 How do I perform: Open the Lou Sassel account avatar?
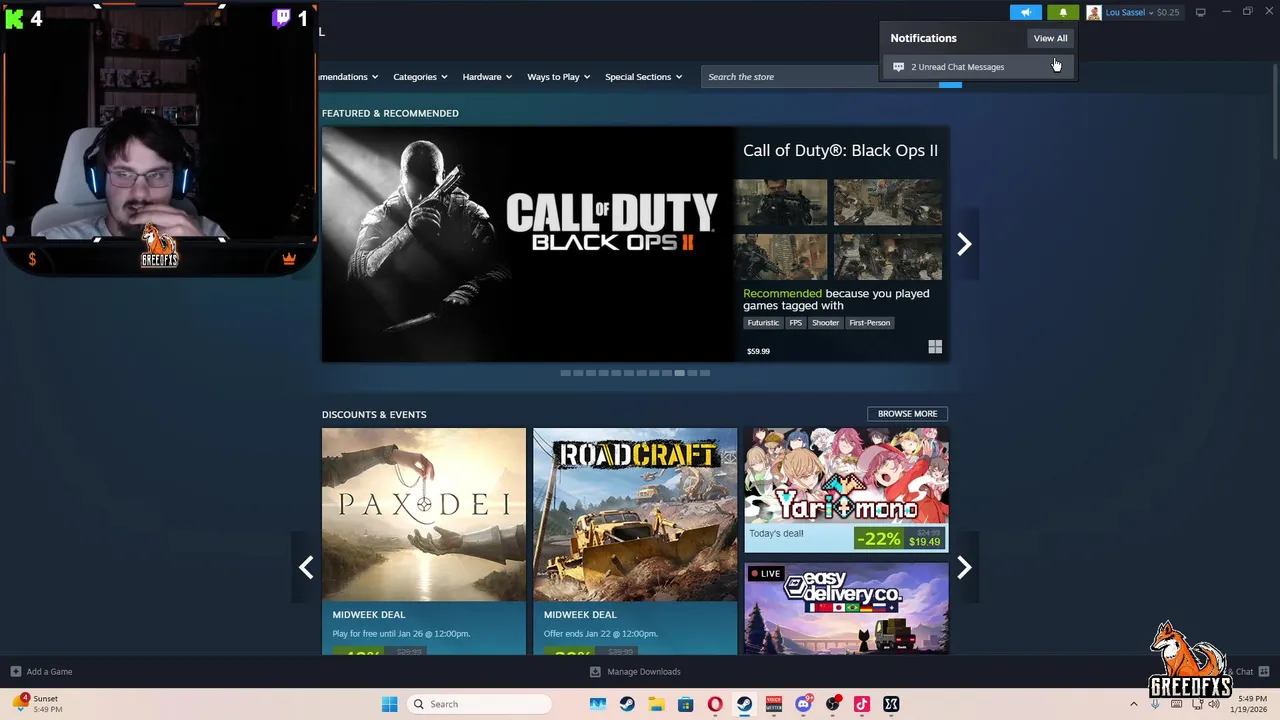[1094, 12]
